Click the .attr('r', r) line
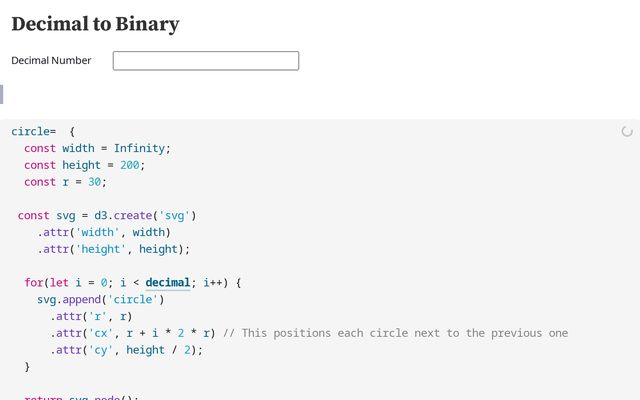640x400 pixels. point(92,316)
